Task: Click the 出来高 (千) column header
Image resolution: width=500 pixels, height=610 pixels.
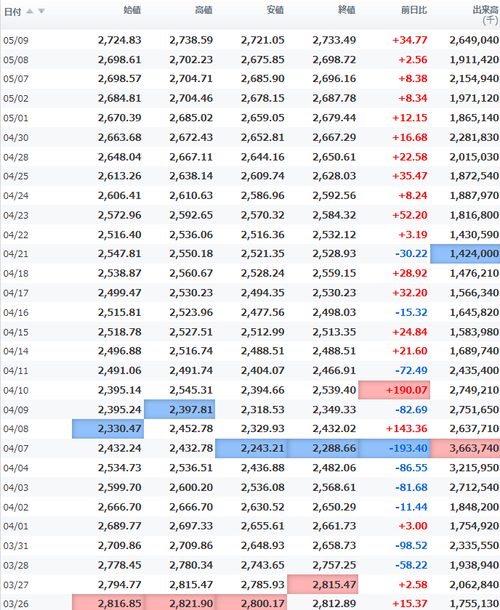Action: [x=486, y=15]
